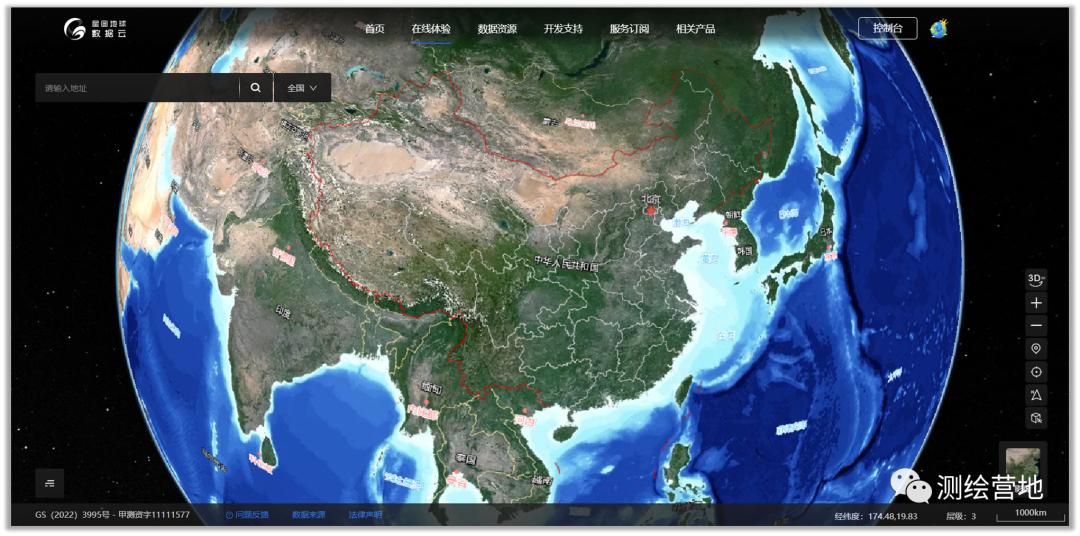Open the 首页 menu item
The width and height of the screenshot is (1080, 536).
(374, 29)
